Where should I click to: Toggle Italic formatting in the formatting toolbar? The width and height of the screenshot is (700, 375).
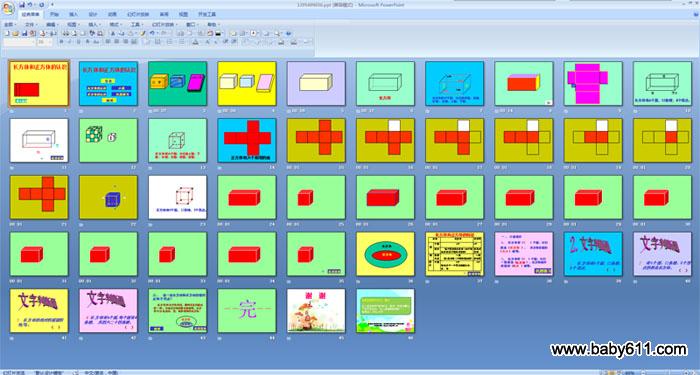click(x=70, y=42)
